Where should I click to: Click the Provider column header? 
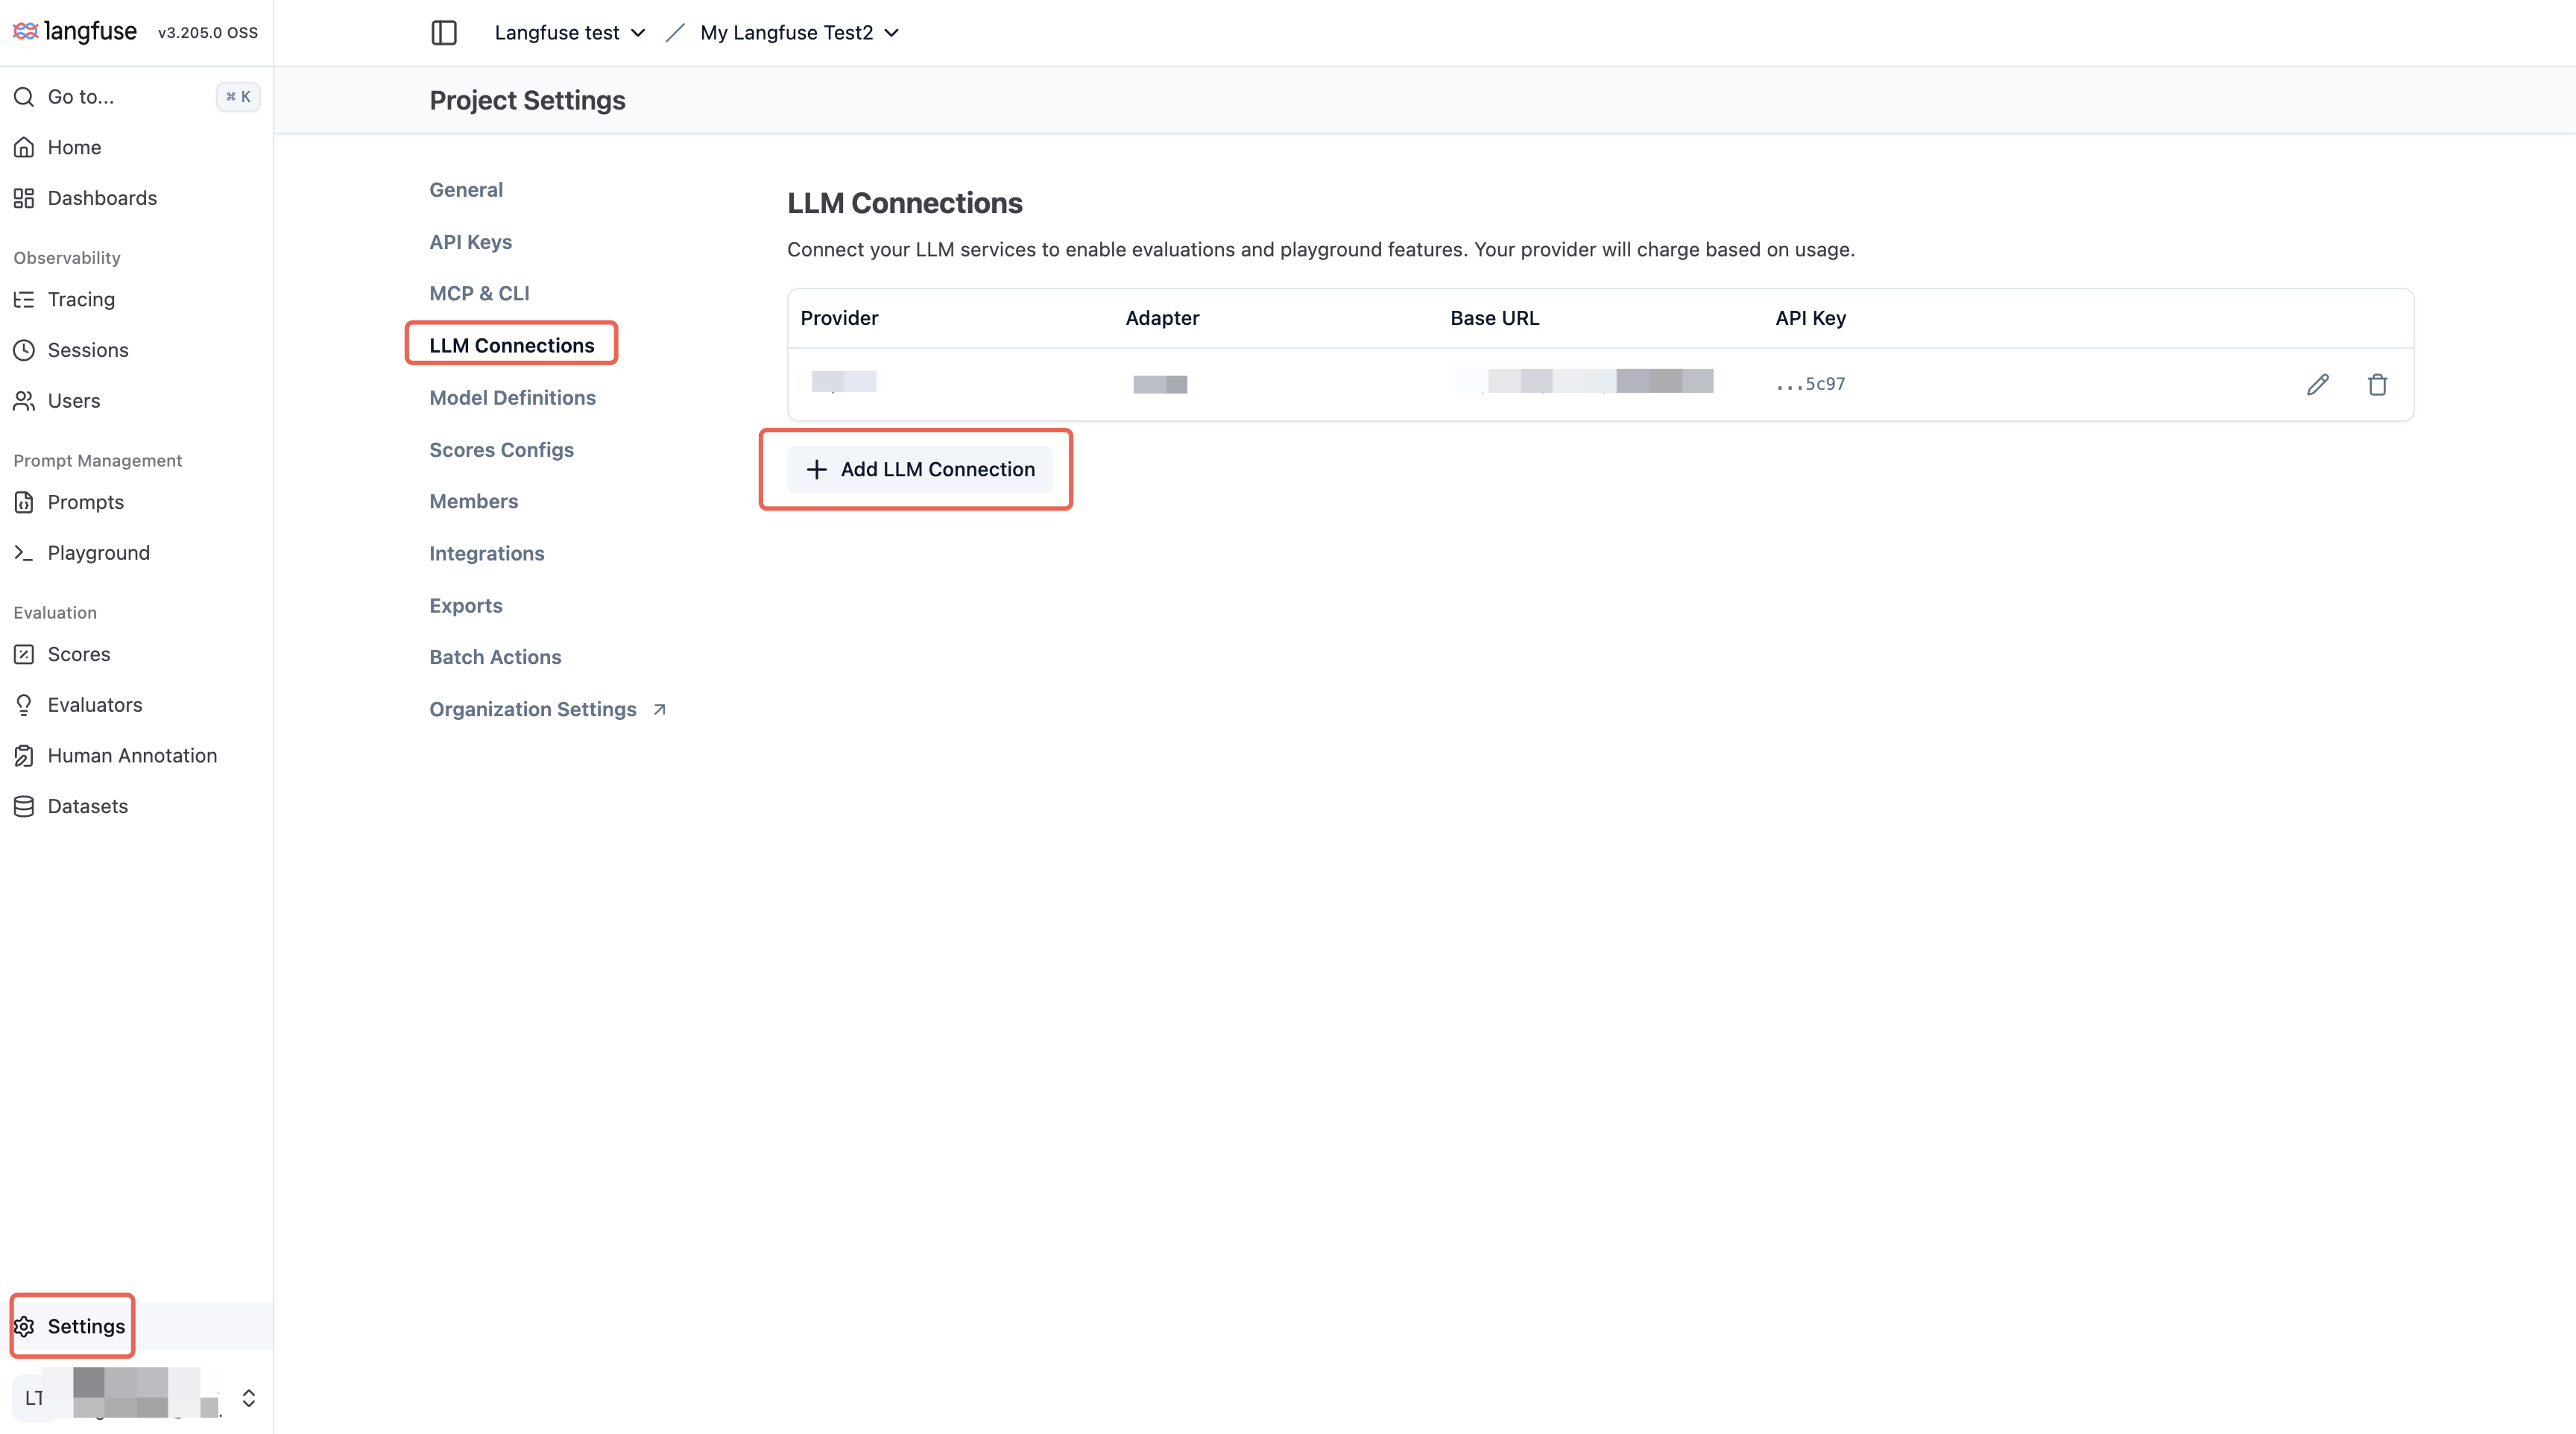[839, 318]
